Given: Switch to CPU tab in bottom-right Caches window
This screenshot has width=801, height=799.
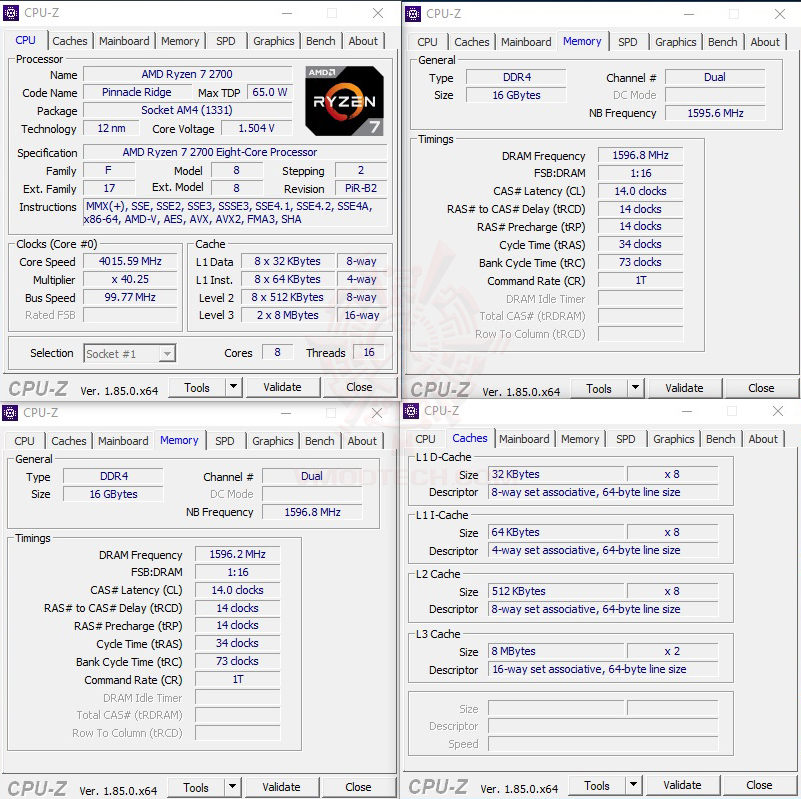Looking at the screenshot, I should pyautogui.click(x=425, y=439).
